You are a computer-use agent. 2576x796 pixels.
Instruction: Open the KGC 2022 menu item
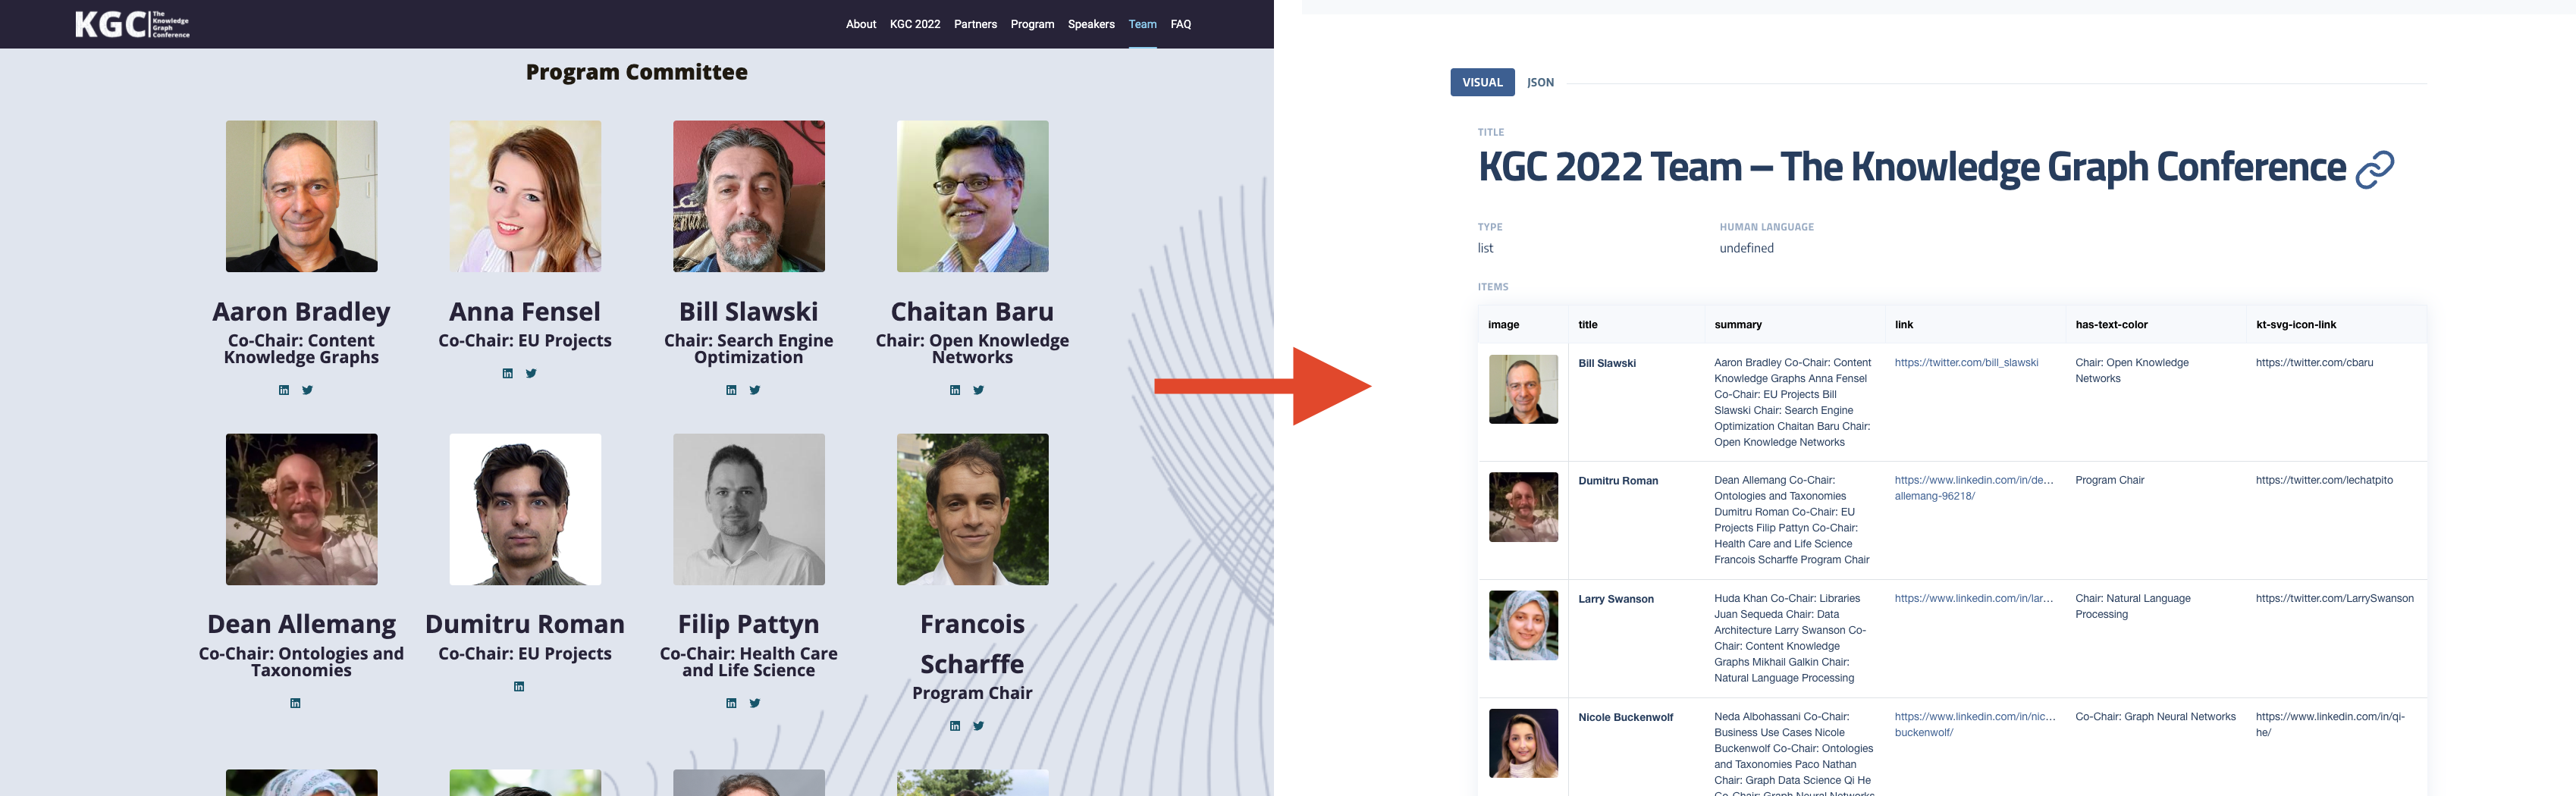tap(915, 24)
